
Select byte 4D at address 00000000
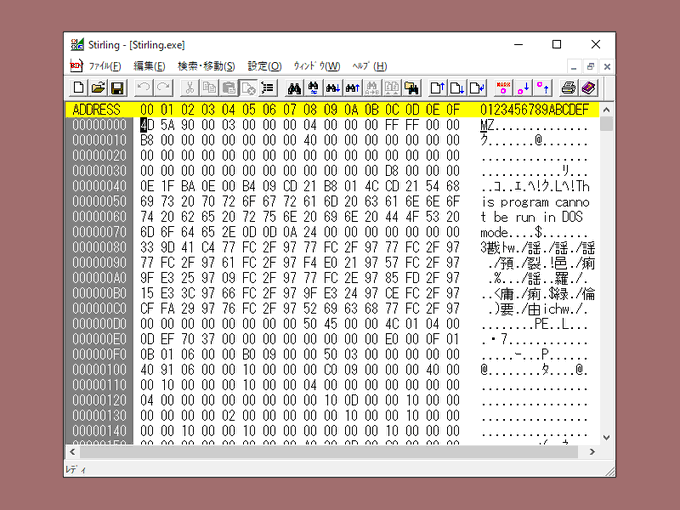147,125
